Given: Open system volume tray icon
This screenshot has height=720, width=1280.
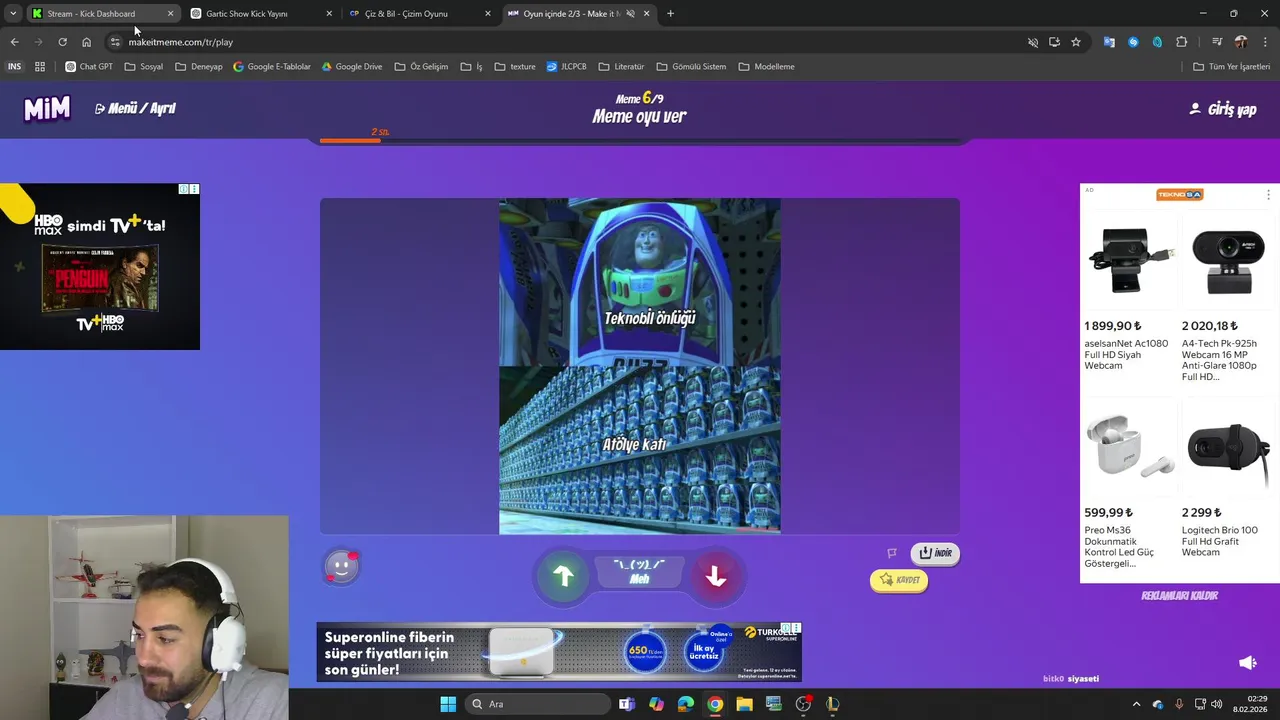Looking at the screenshot, I should tap(1216, 704).
